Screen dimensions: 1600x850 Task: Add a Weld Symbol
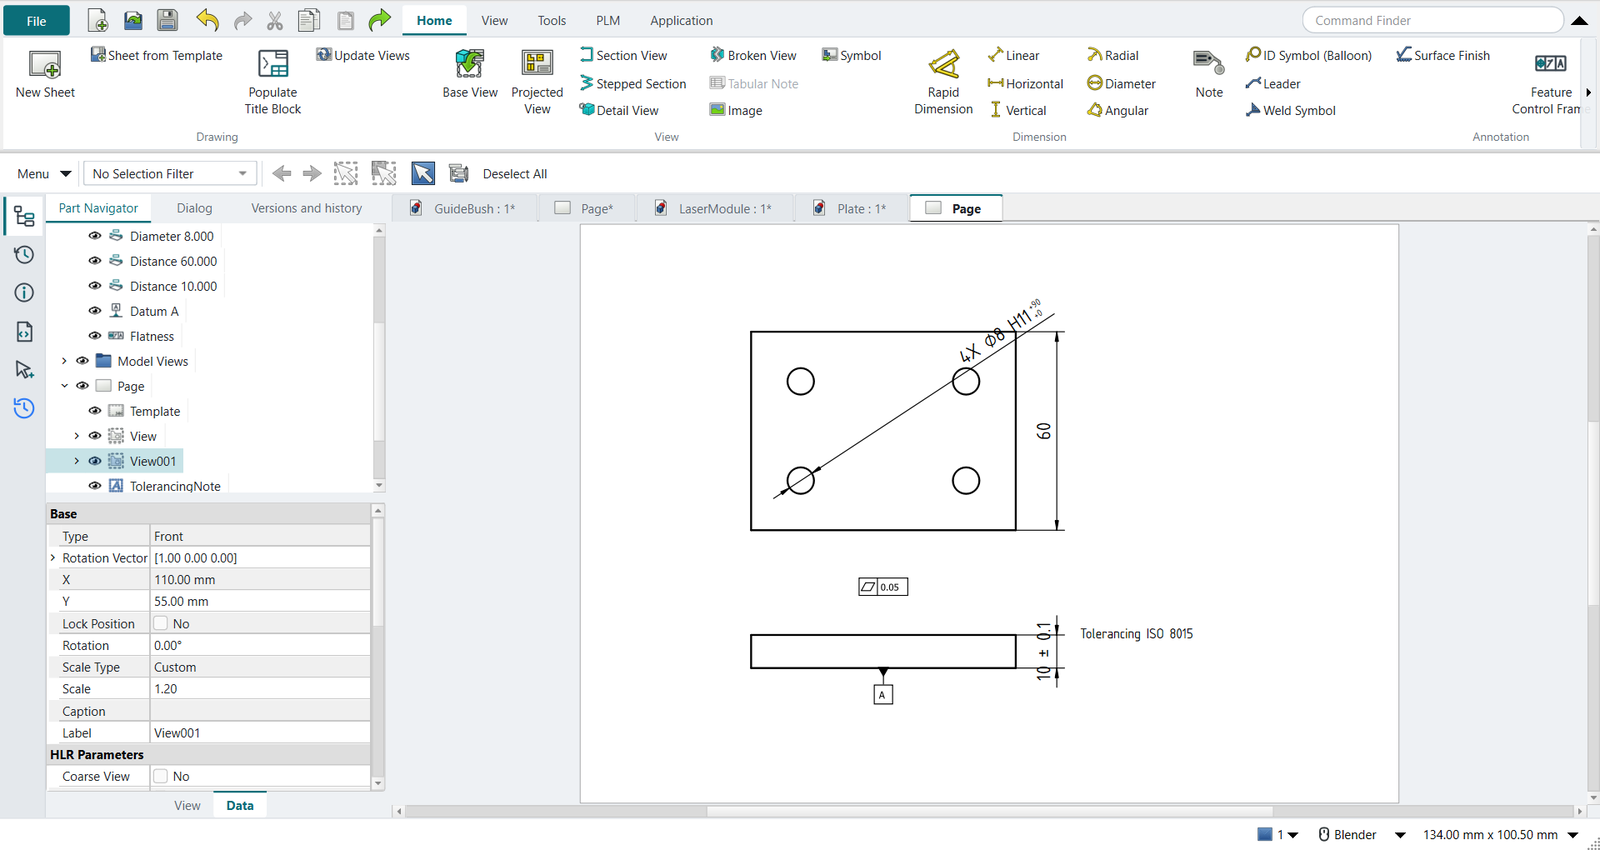coord(1290,110)
